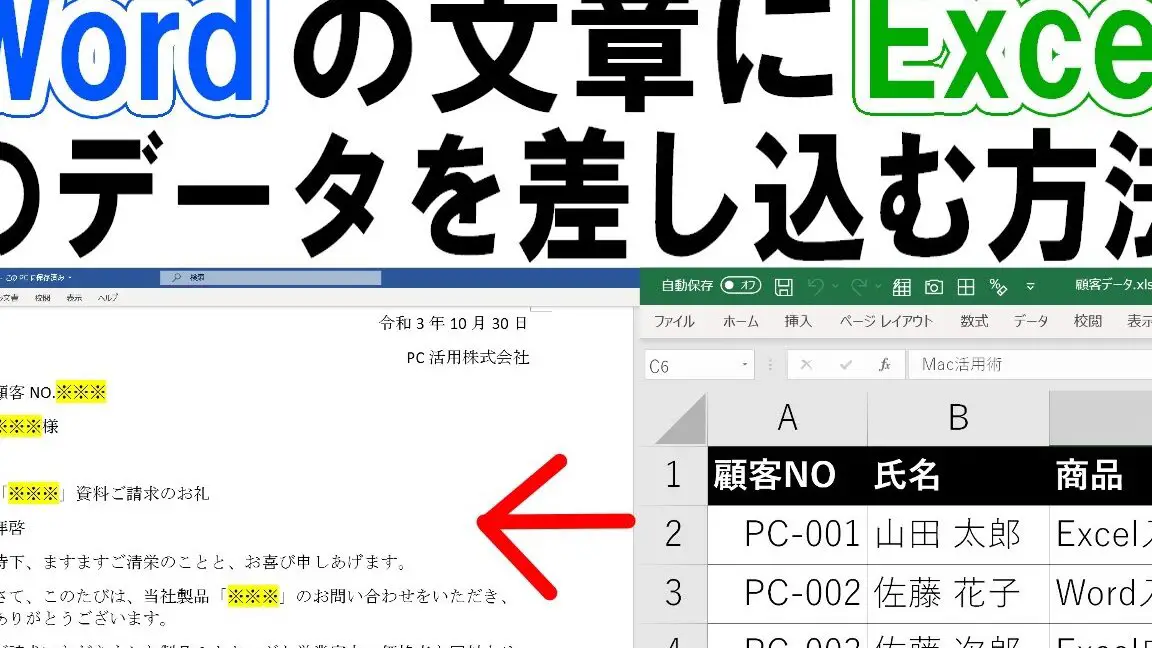Switch to the 挿入 tab in Excel
The image size is (1152, 648).
pos(798,321)
